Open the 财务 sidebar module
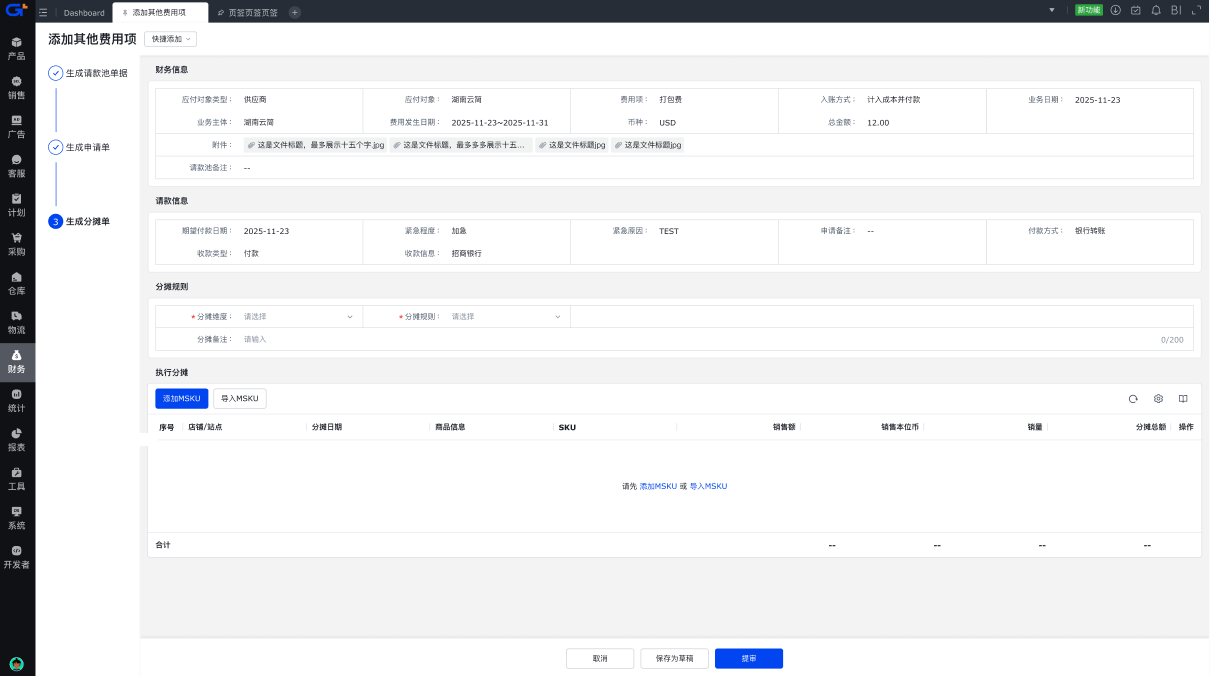The width and height of the screenshot is (1210, 676). [17, 362]
